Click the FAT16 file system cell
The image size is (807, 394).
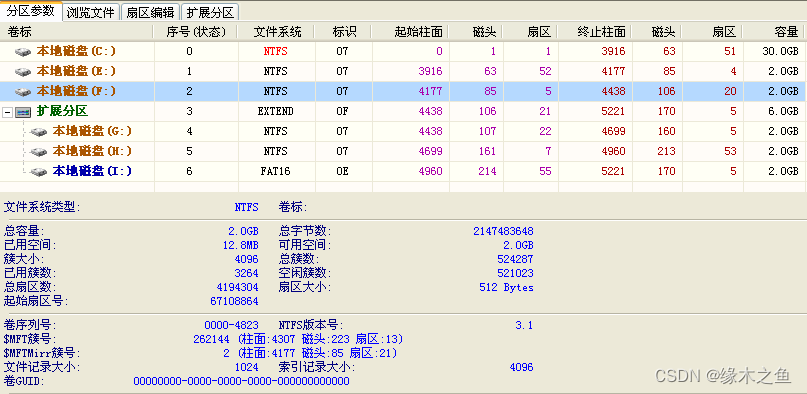[x=275, y=171]
